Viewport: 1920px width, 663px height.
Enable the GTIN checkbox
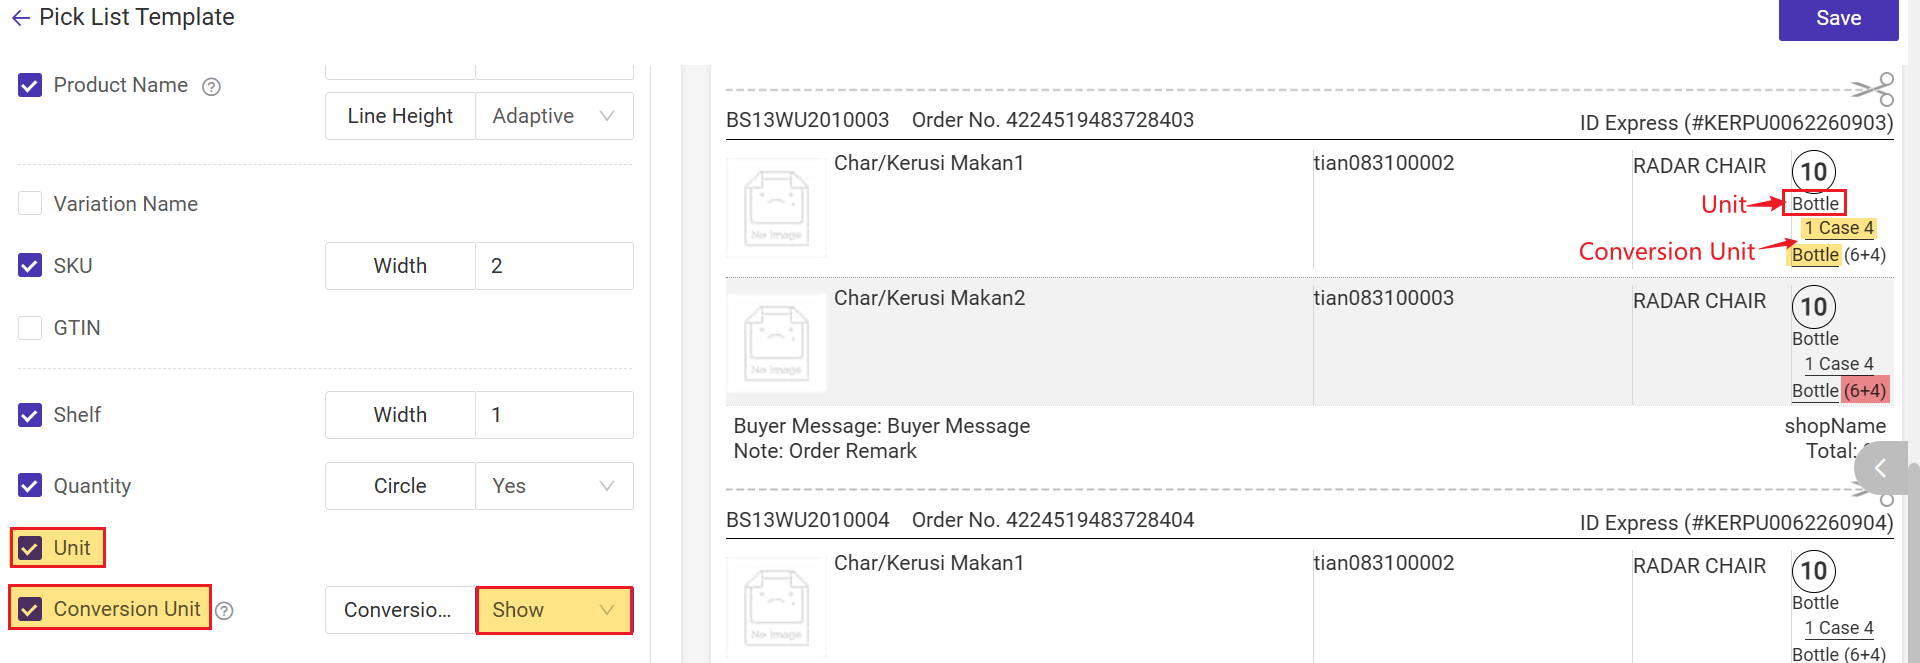pyautogui.click(x=30, y=328)
